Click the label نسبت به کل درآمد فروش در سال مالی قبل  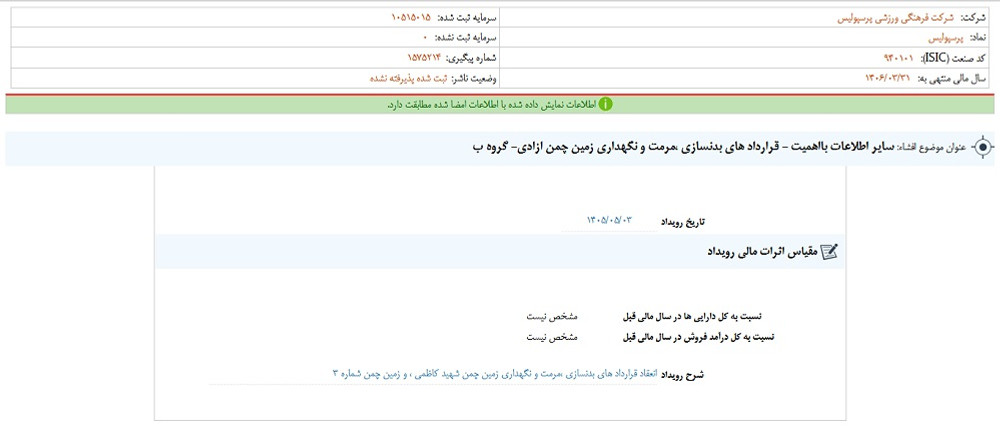(698, 336)
